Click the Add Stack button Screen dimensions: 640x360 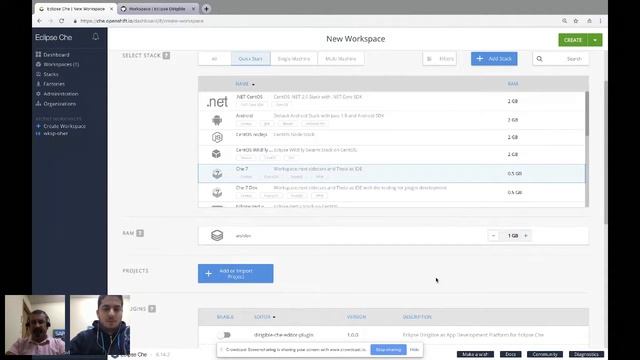pos(494,59)
